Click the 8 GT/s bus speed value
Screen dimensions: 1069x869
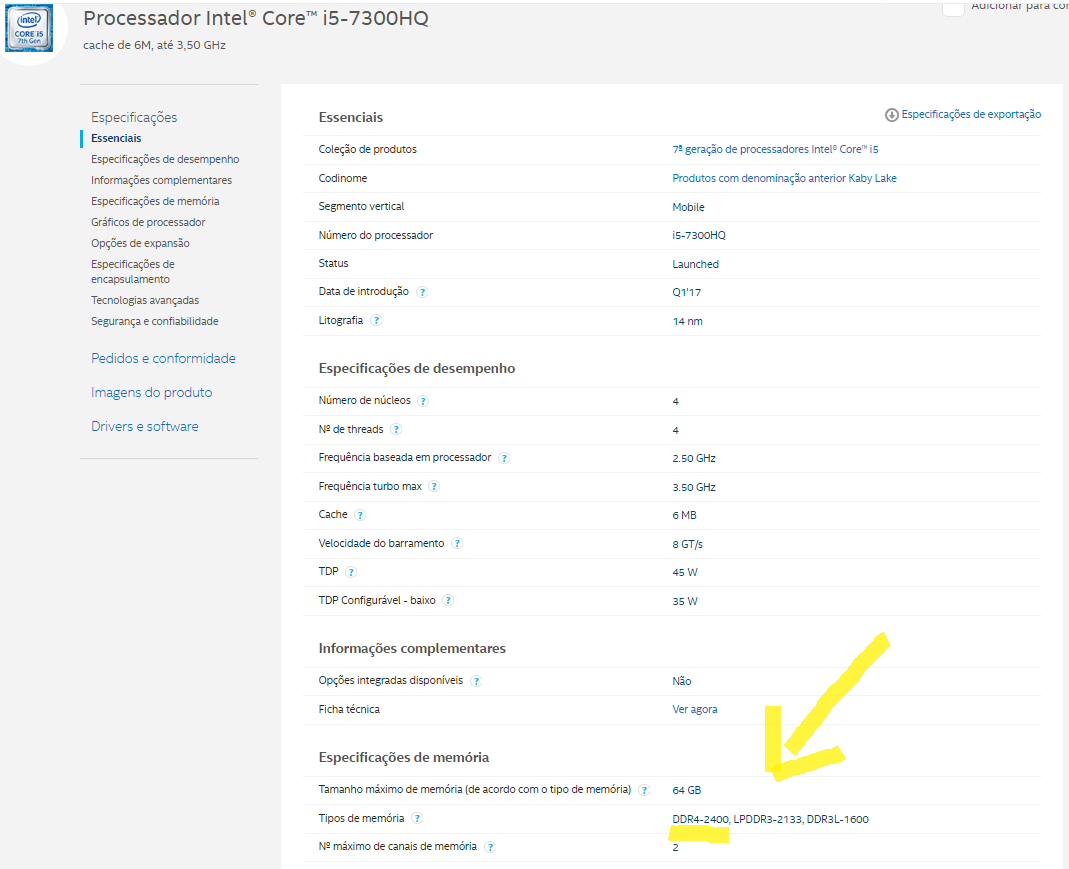tap(687, 545)
